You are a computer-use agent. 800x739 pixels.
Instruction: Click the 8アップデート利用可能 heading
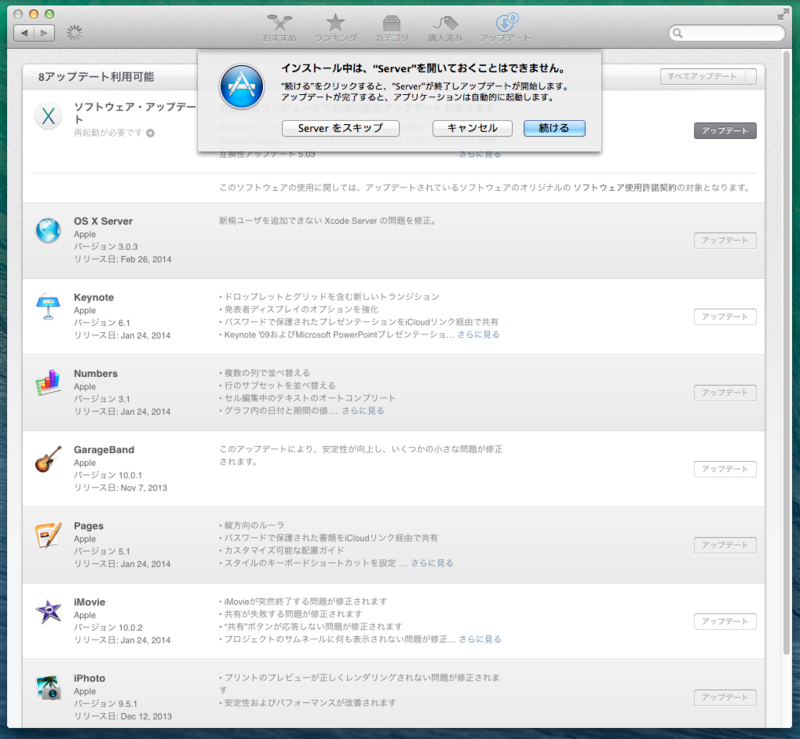point(96,77)
